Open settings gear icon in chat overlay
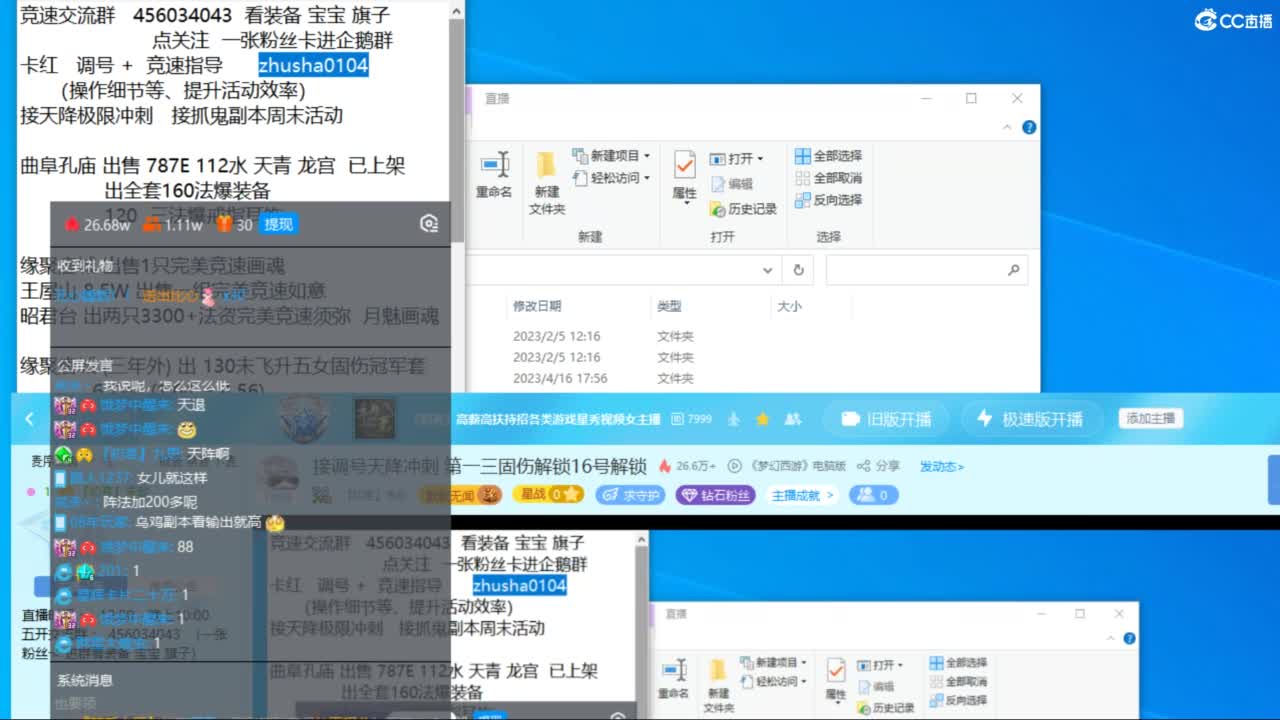1280x720 pixels. (x=429, y=224)
